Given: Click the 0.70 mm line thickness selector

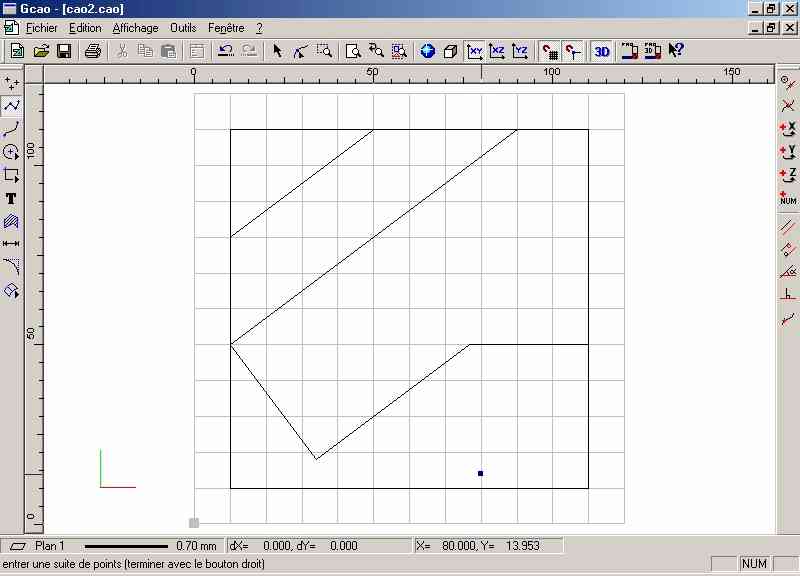Looking at the screenshot, I should coord(150,546).
